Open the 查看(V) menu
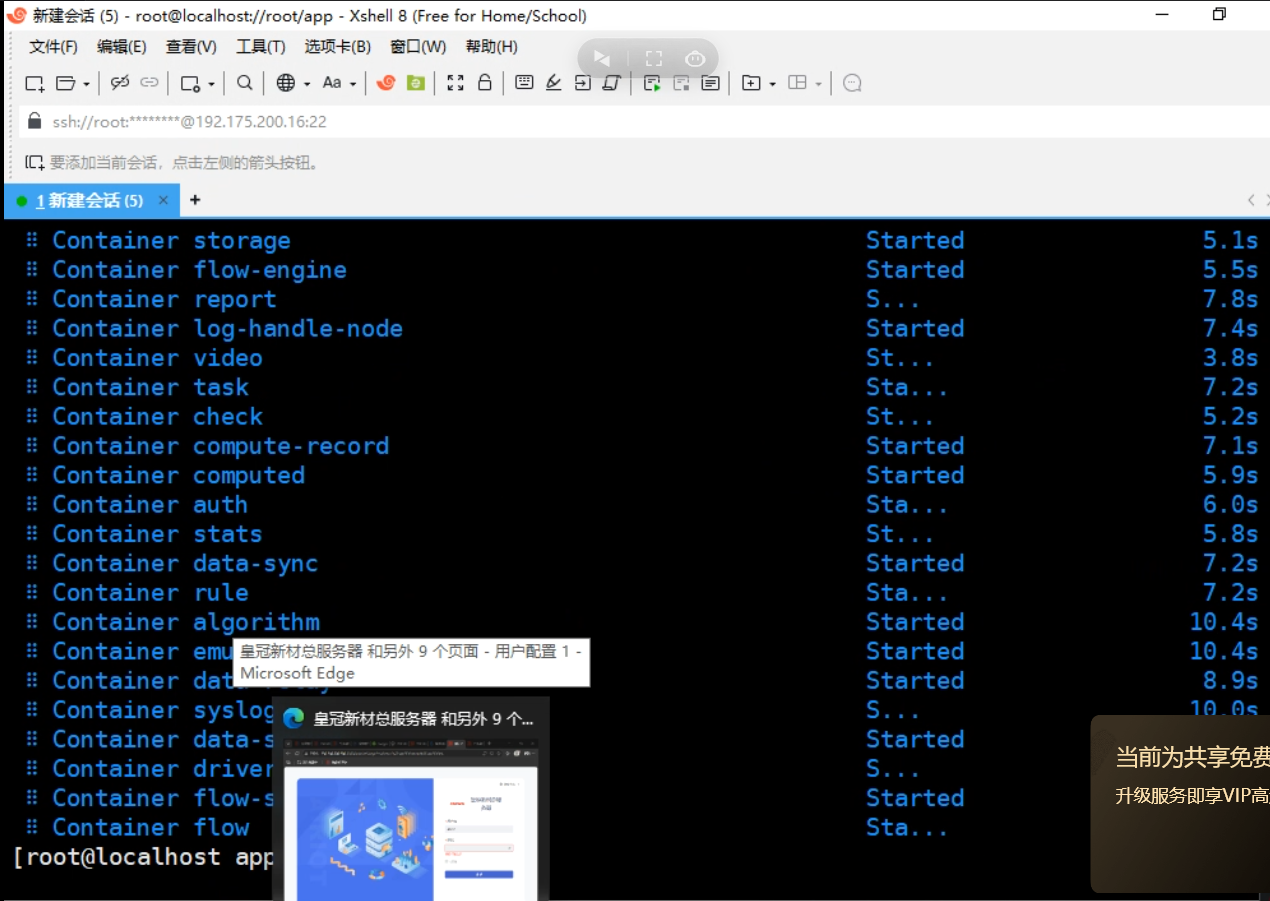 [191, 47]
